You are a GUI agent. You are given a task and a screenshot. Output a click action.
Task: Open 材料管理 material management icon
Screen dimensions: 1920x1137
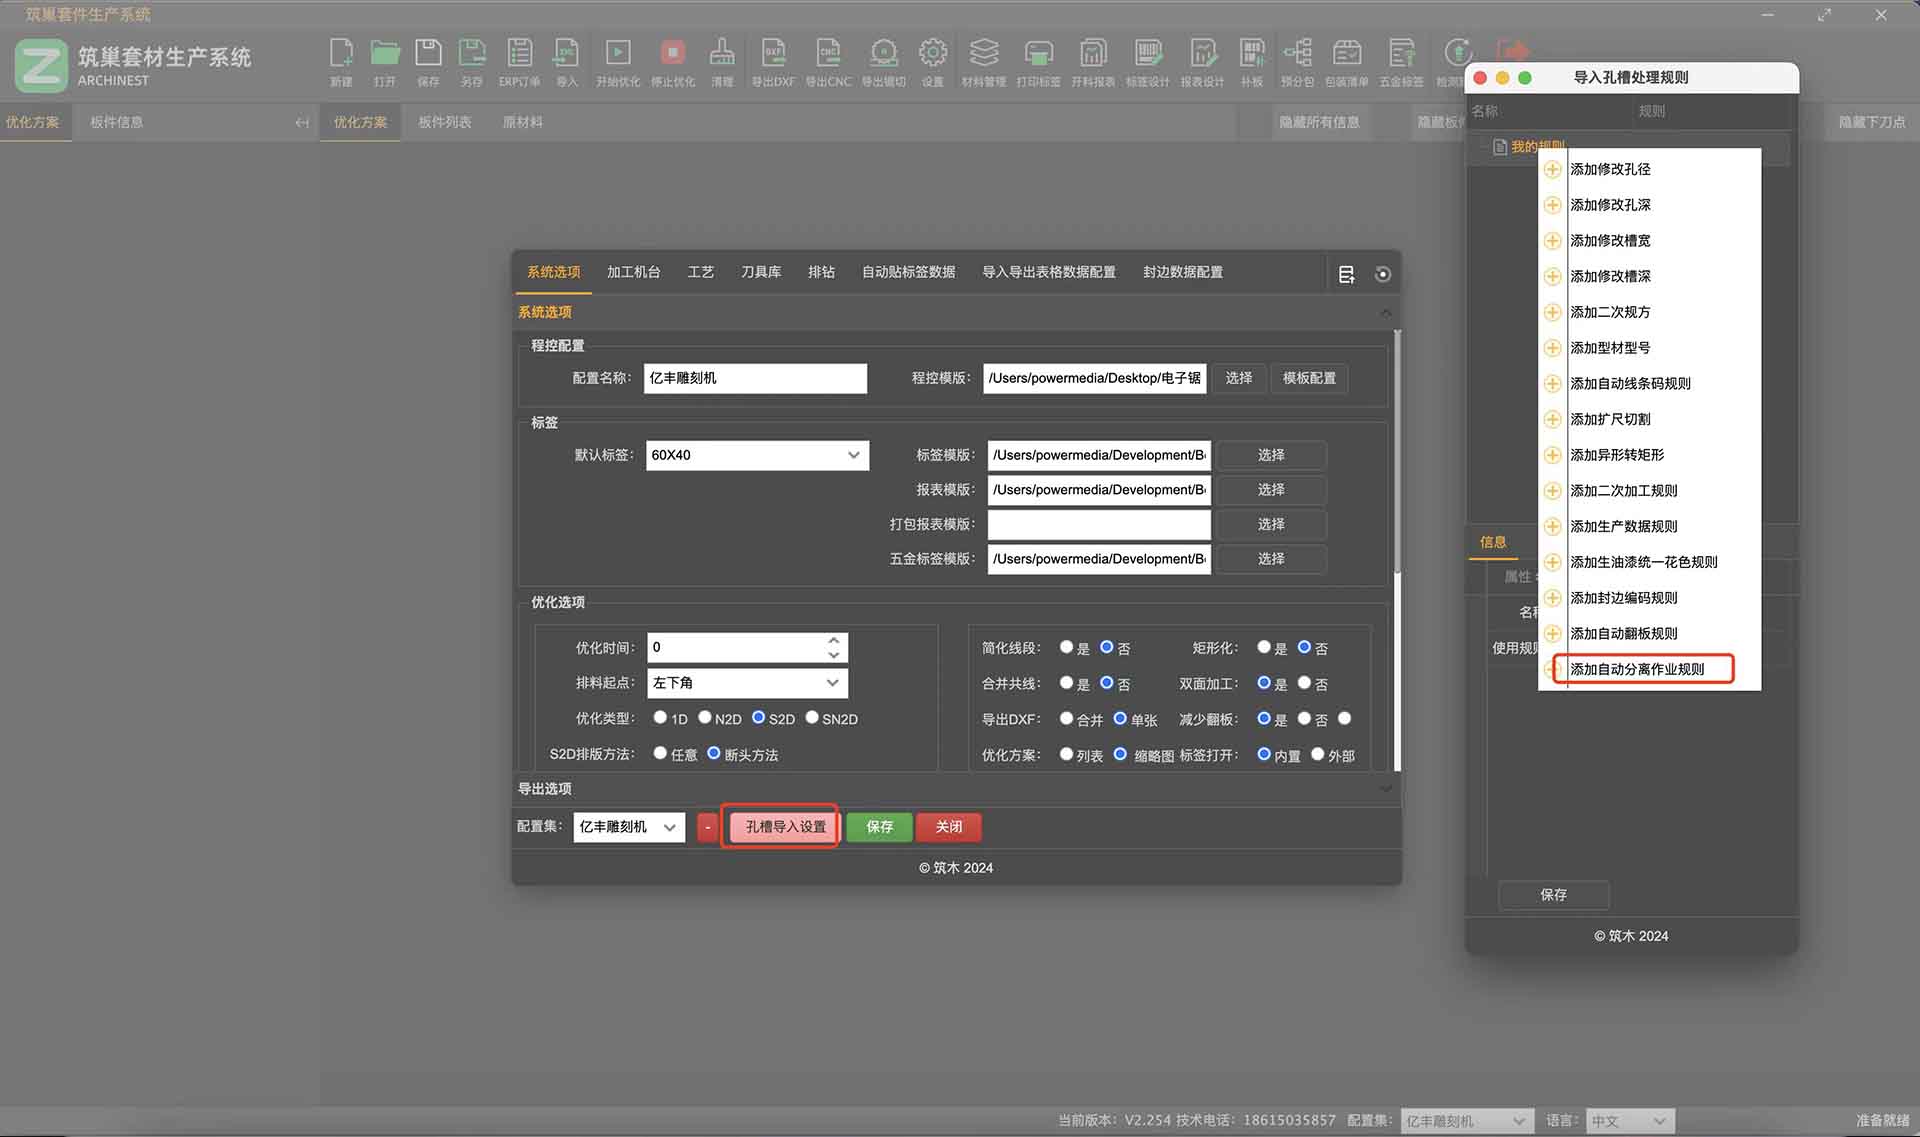click(x=983, y=54)
